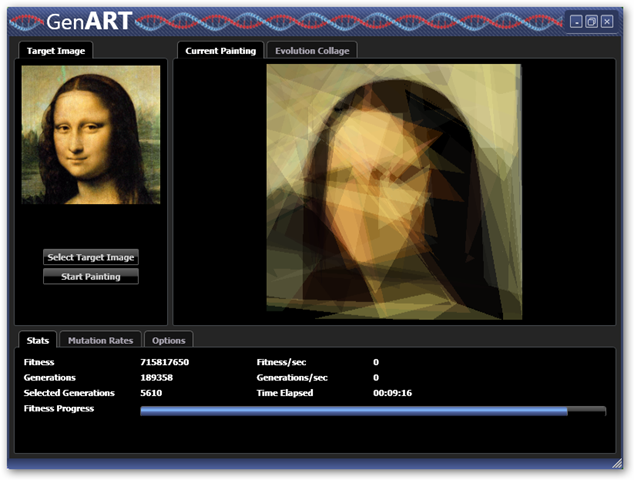
Task: Click the GenART logo title
Action: click(89, 21)
